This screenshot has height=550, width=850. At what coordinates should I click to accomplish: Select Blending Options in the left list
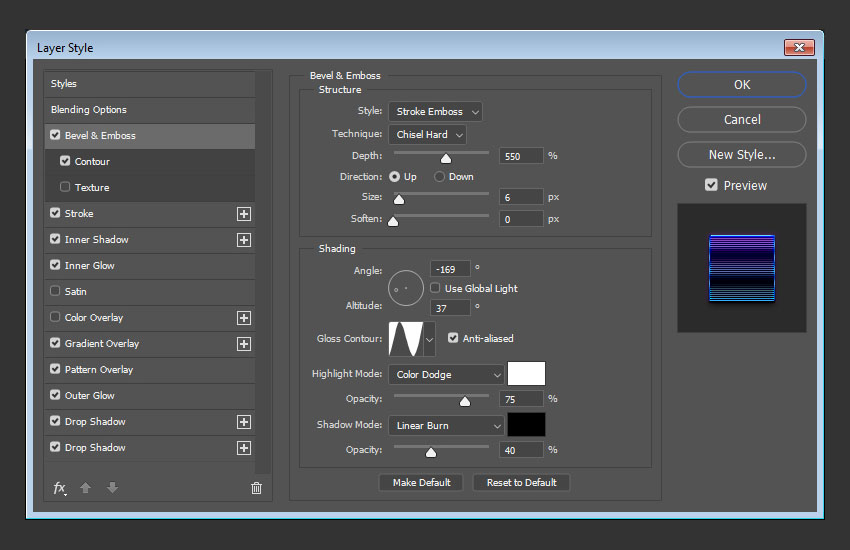pyautogui.click(x=89, y=110)
